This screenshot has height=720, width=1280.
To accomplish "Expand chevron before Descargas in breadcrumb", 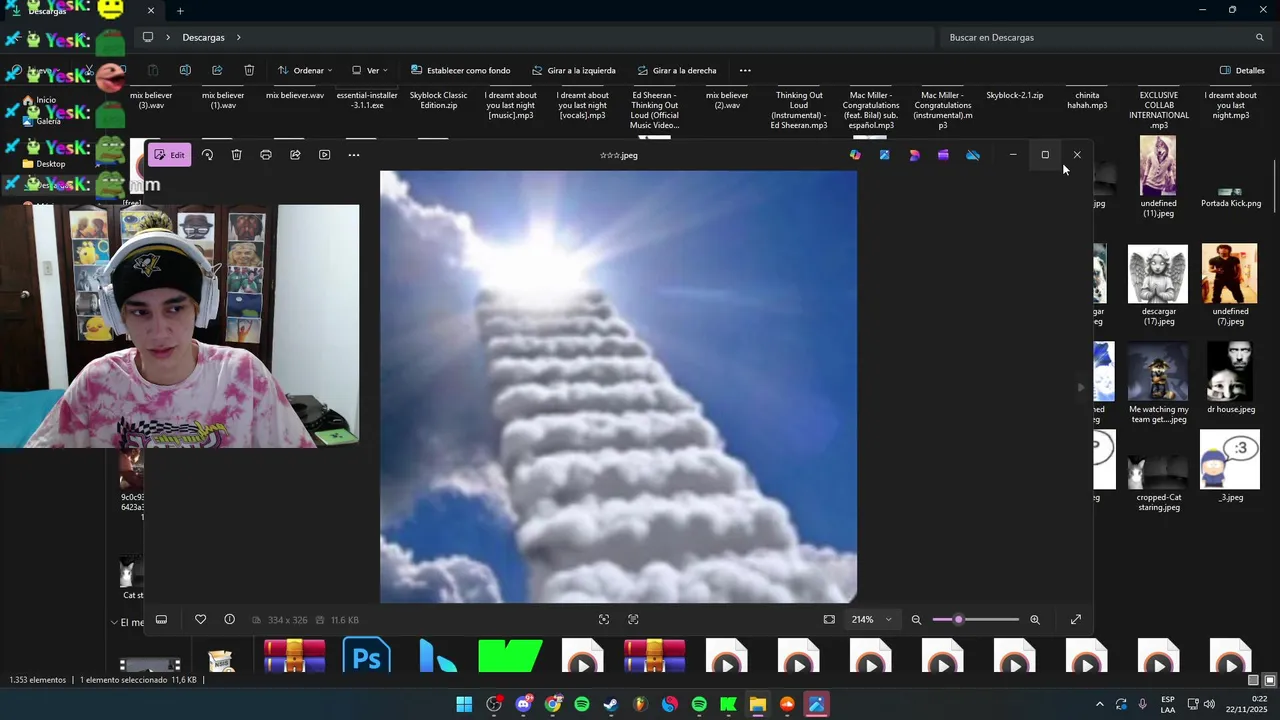I will point(168,37).
